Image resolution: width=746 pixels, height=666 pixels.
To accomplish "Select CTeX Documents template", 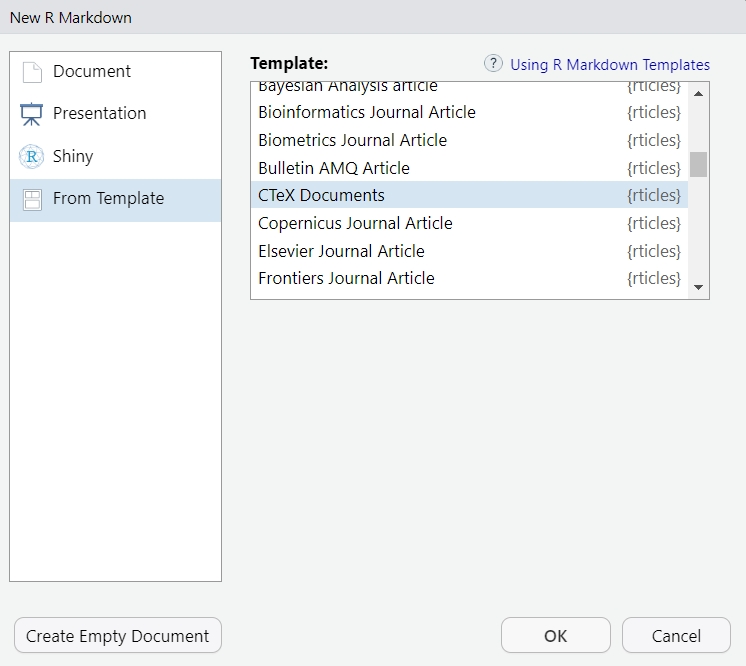I will coord(469,195).
